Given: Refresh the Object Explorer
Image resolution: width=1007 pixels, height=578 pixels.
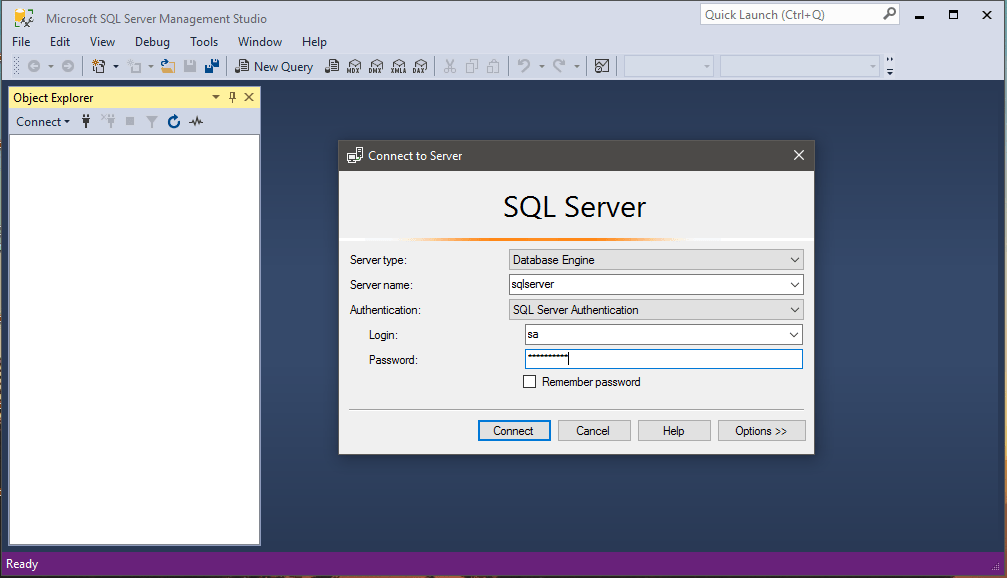Looking at the screenshot, I should [173, 121].
